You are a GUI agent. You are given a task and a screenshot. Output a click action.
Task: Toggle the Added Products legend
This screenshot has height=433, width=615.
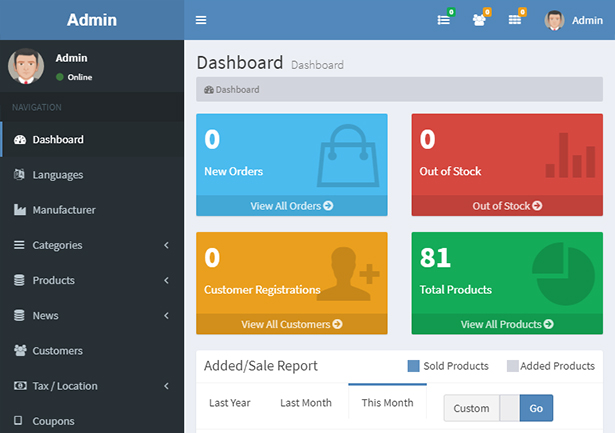550,366
